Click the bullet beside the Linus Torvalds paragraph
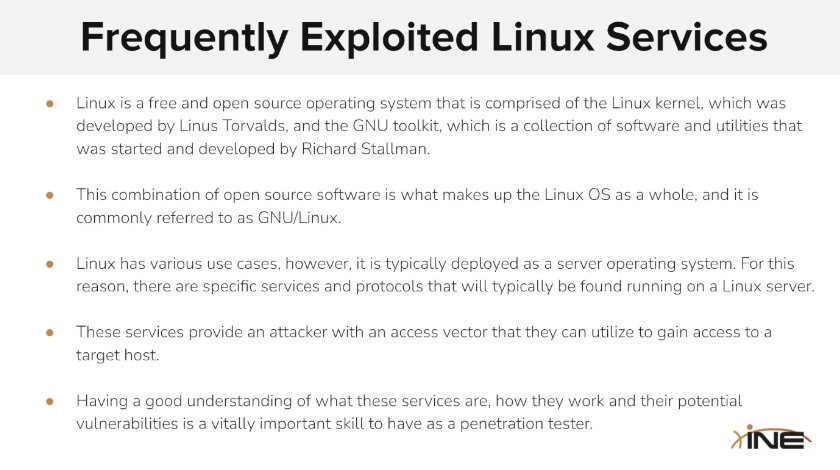 point(50,104)
